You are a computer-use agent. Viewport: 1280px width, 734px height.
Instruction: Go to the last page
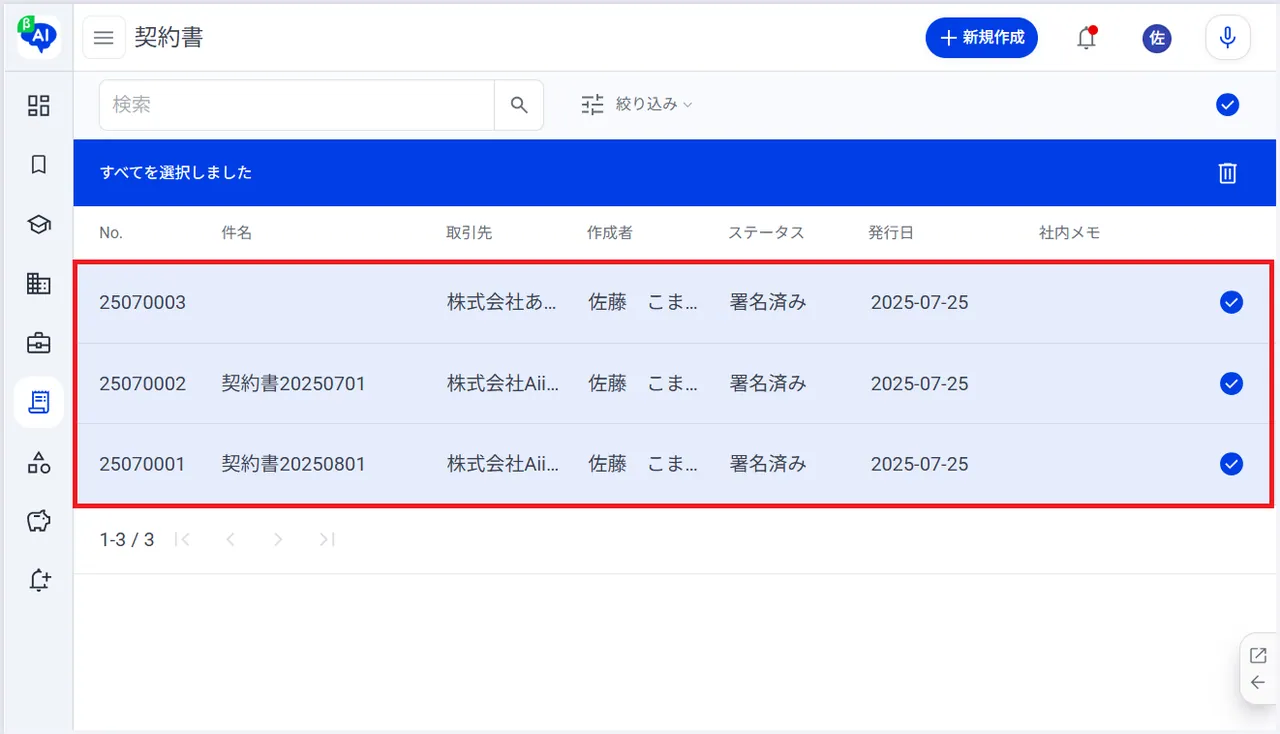point(326,540)
